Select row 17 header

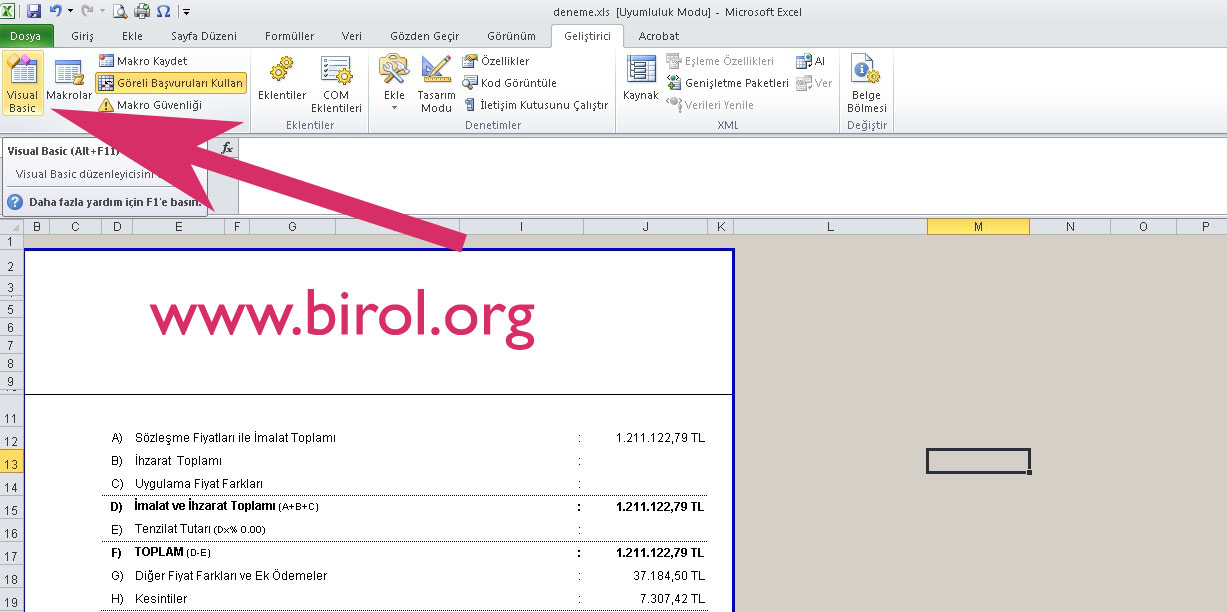coord(12,556)
